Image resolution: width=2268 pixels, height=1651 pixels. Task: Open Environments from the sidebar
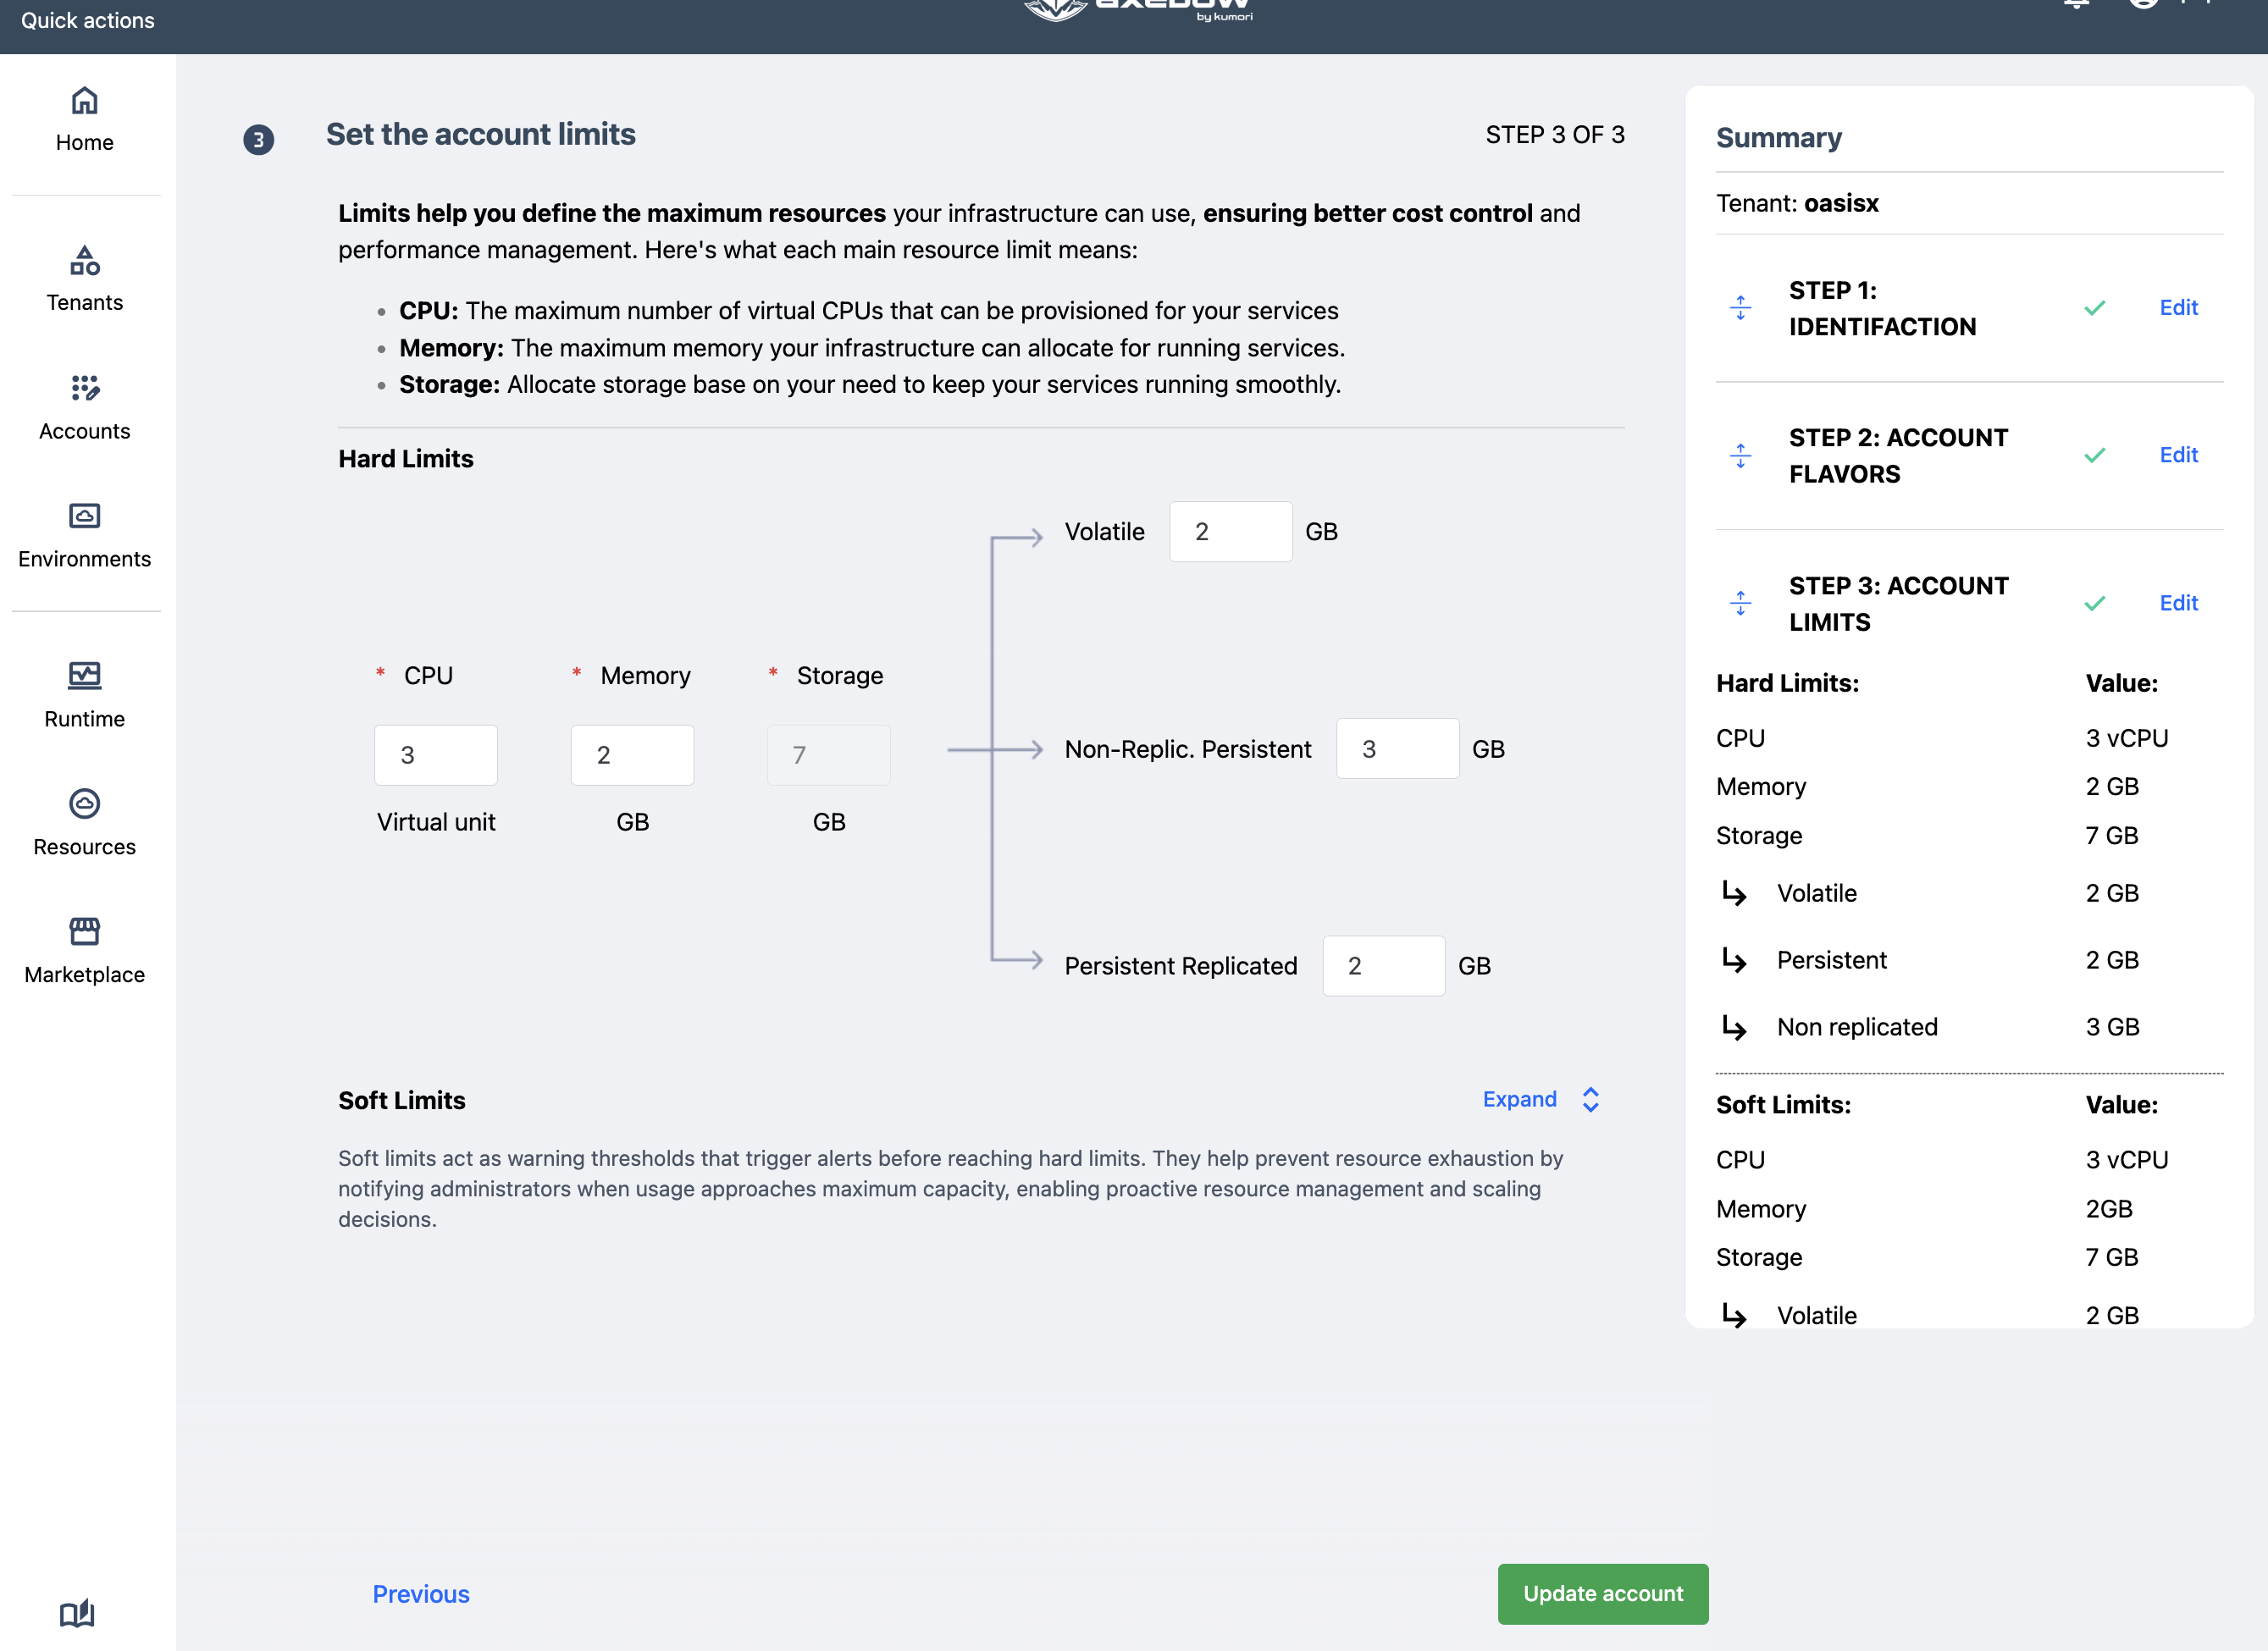tap(84, 516)
